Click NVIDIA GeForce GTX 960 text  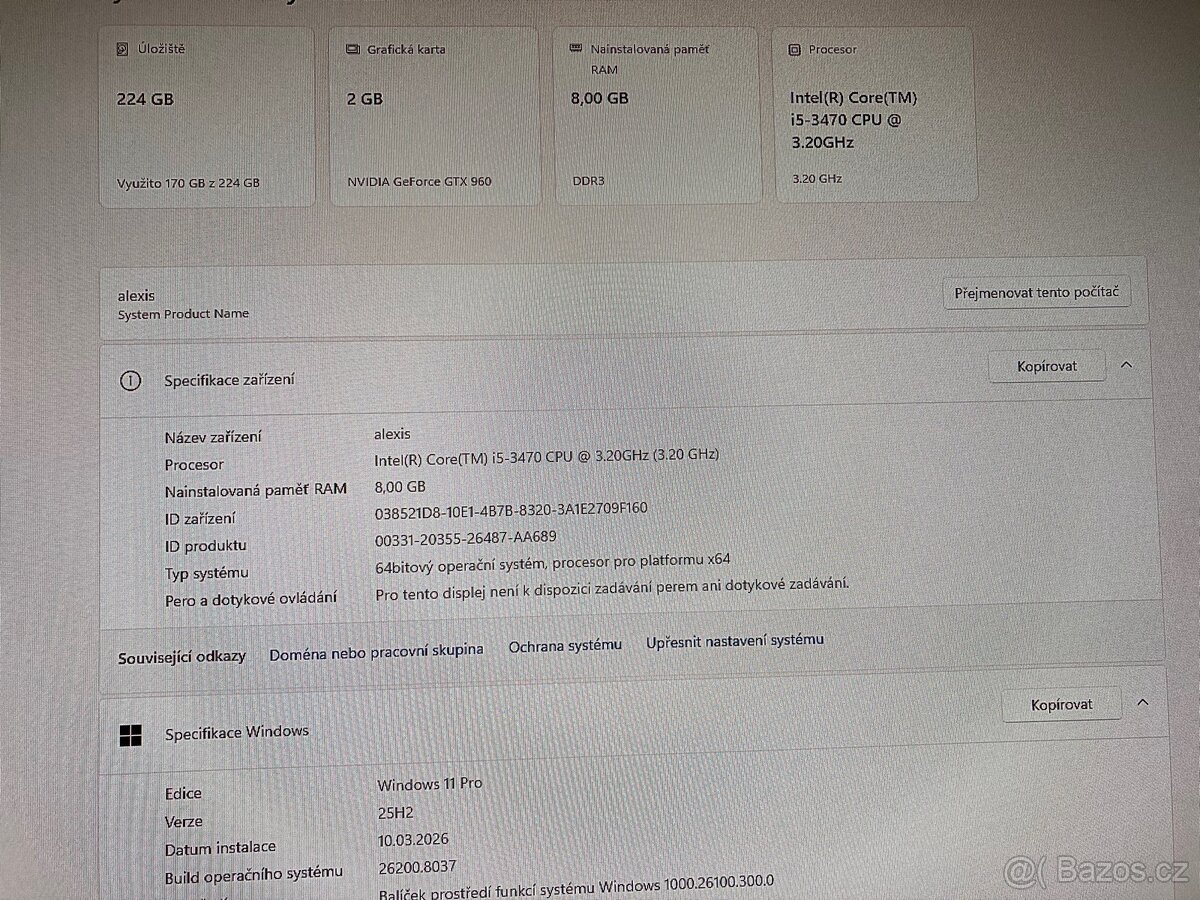[419, 181]
